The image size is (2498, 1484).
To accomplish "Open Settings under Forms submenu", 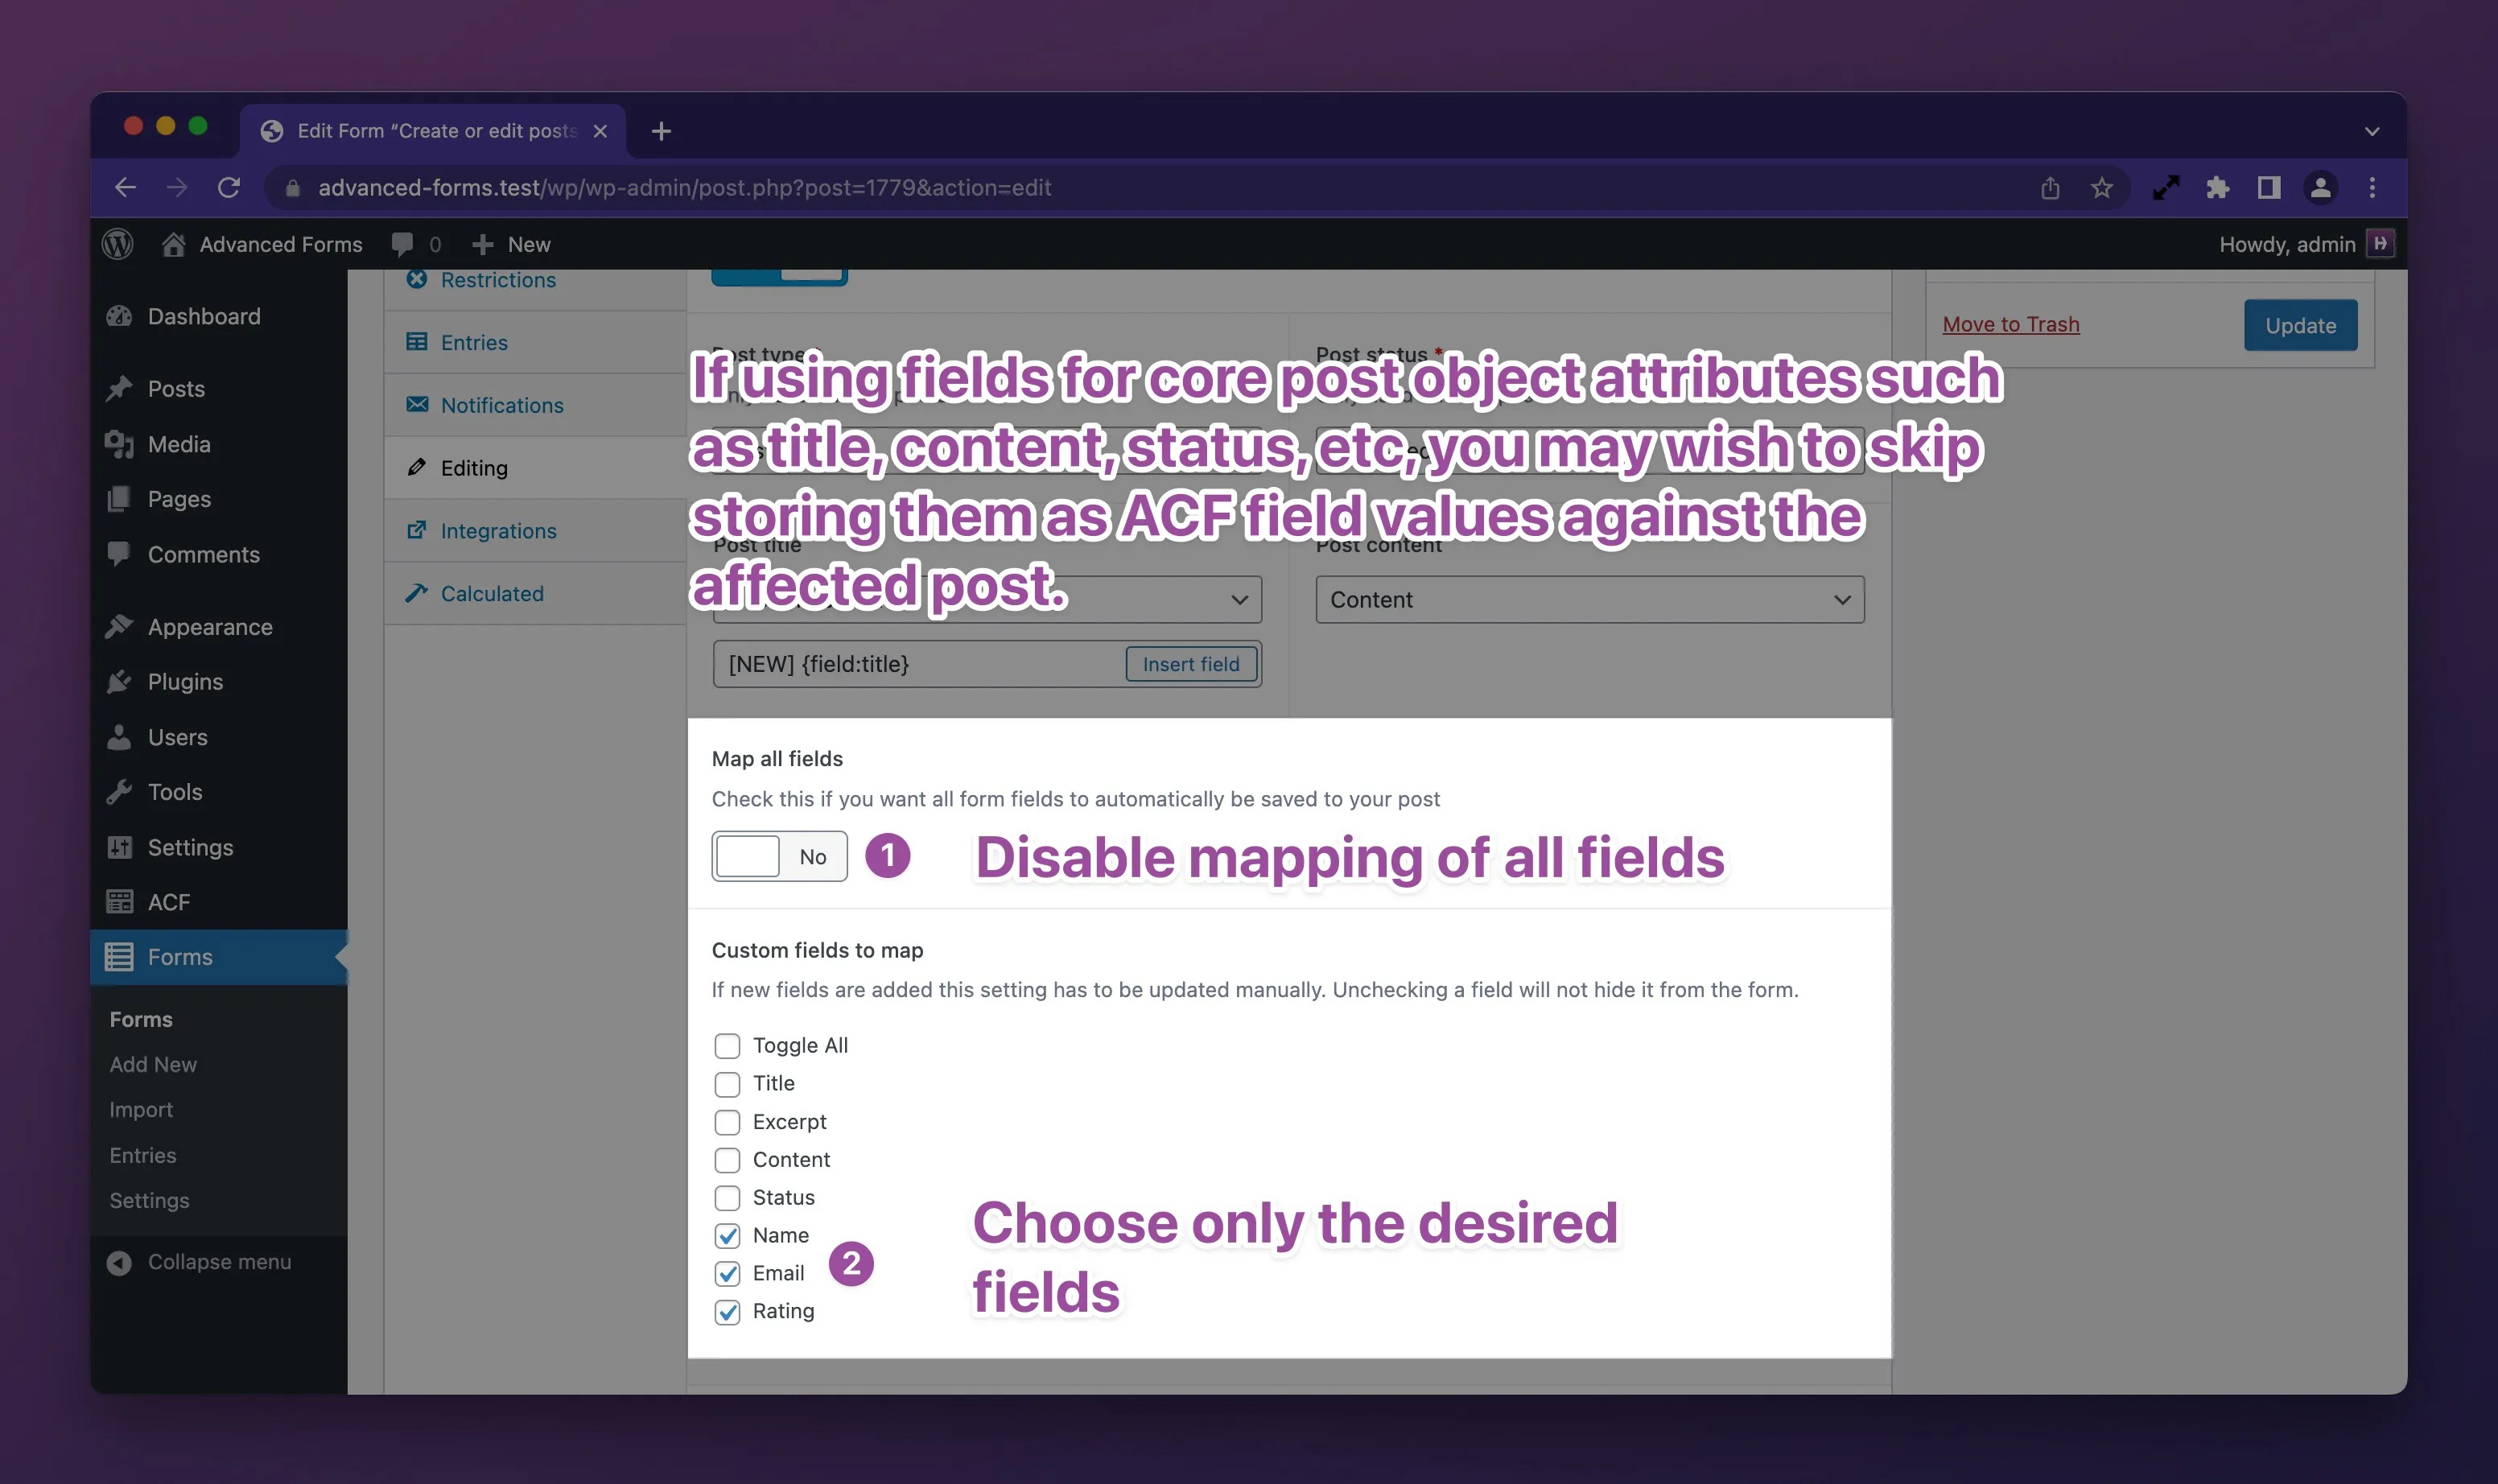I will click(149, 1200).
